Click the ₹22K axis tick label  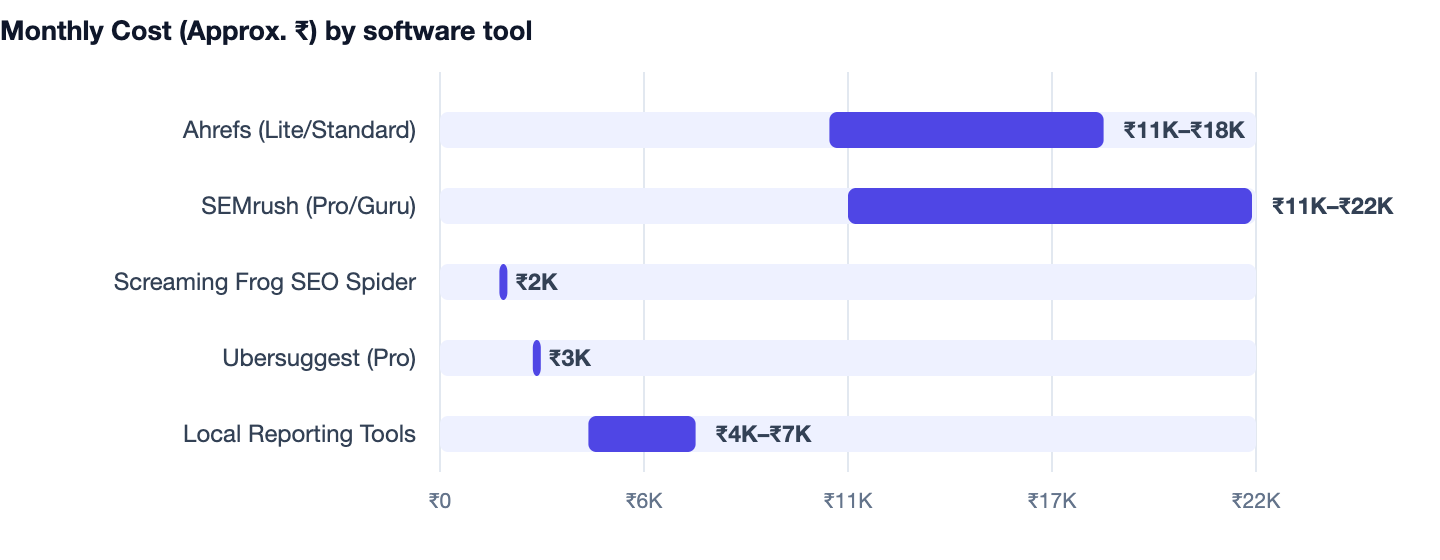tap(1256, 500)
